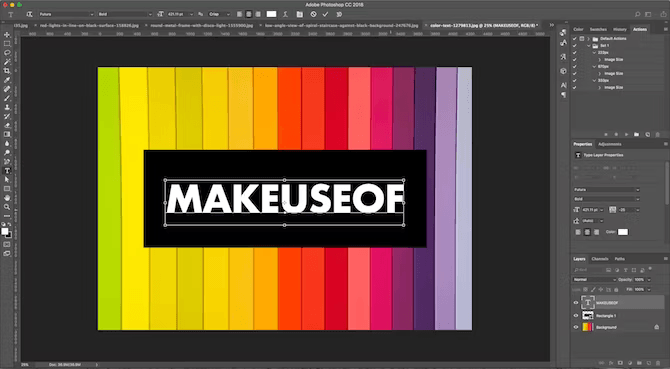The height and width of the screenshot is (369, 670).
Task: Select the Brush tool
Action: tap(7, 98)
